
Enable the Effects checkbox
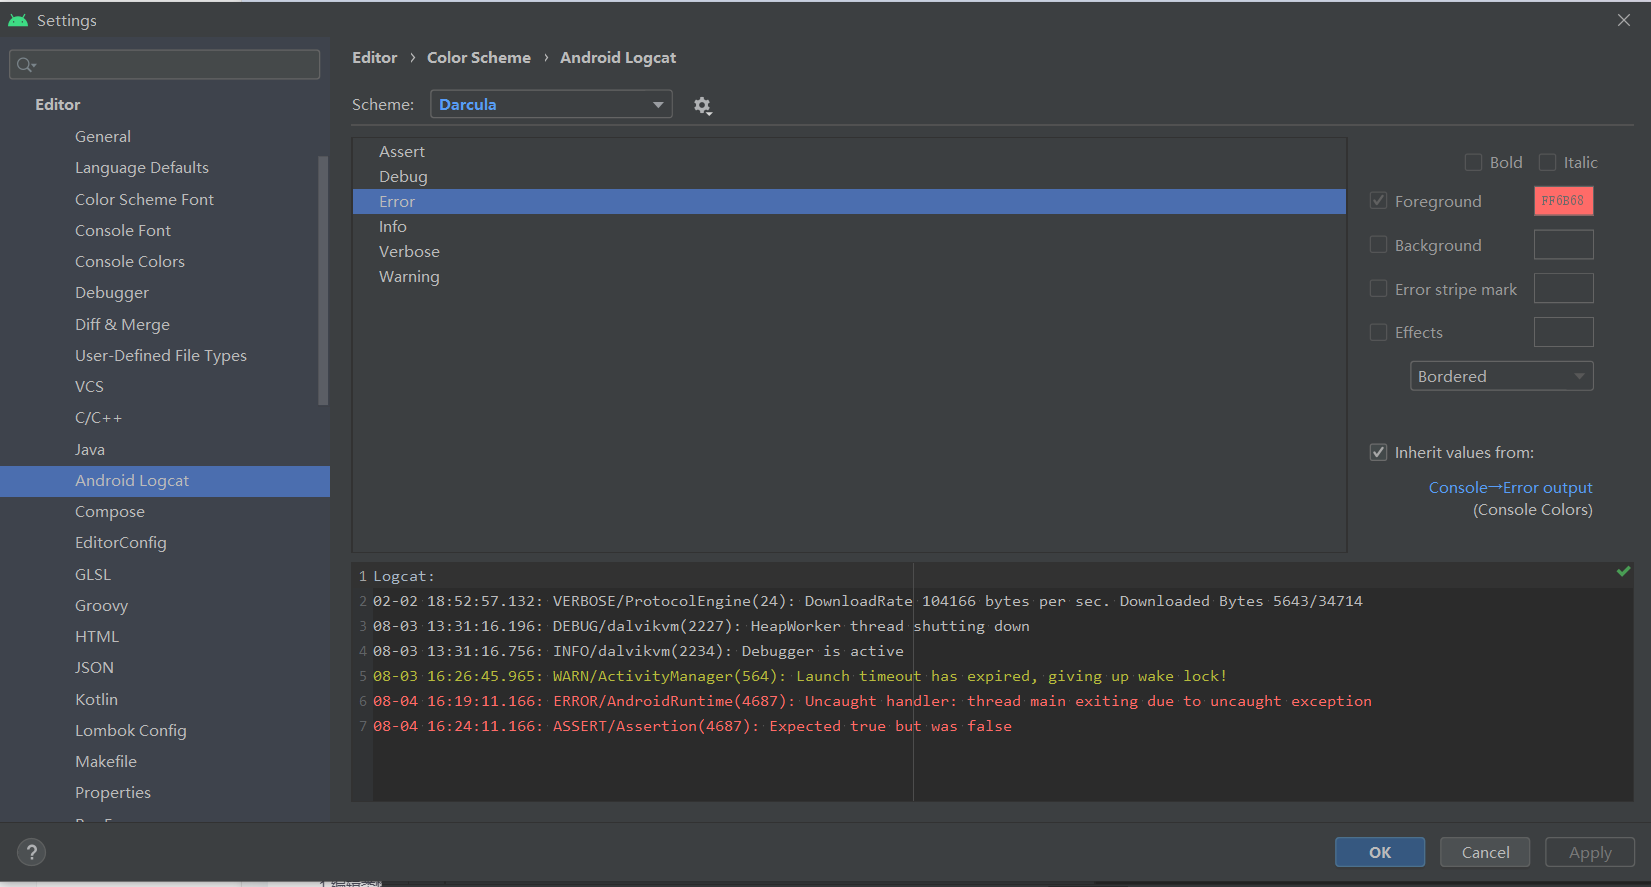click(x=1378, y=332)
